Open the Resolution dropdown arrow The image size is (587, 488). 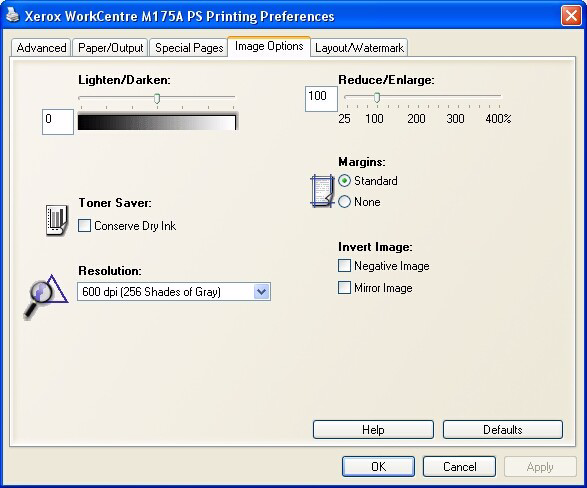point(262,292)
